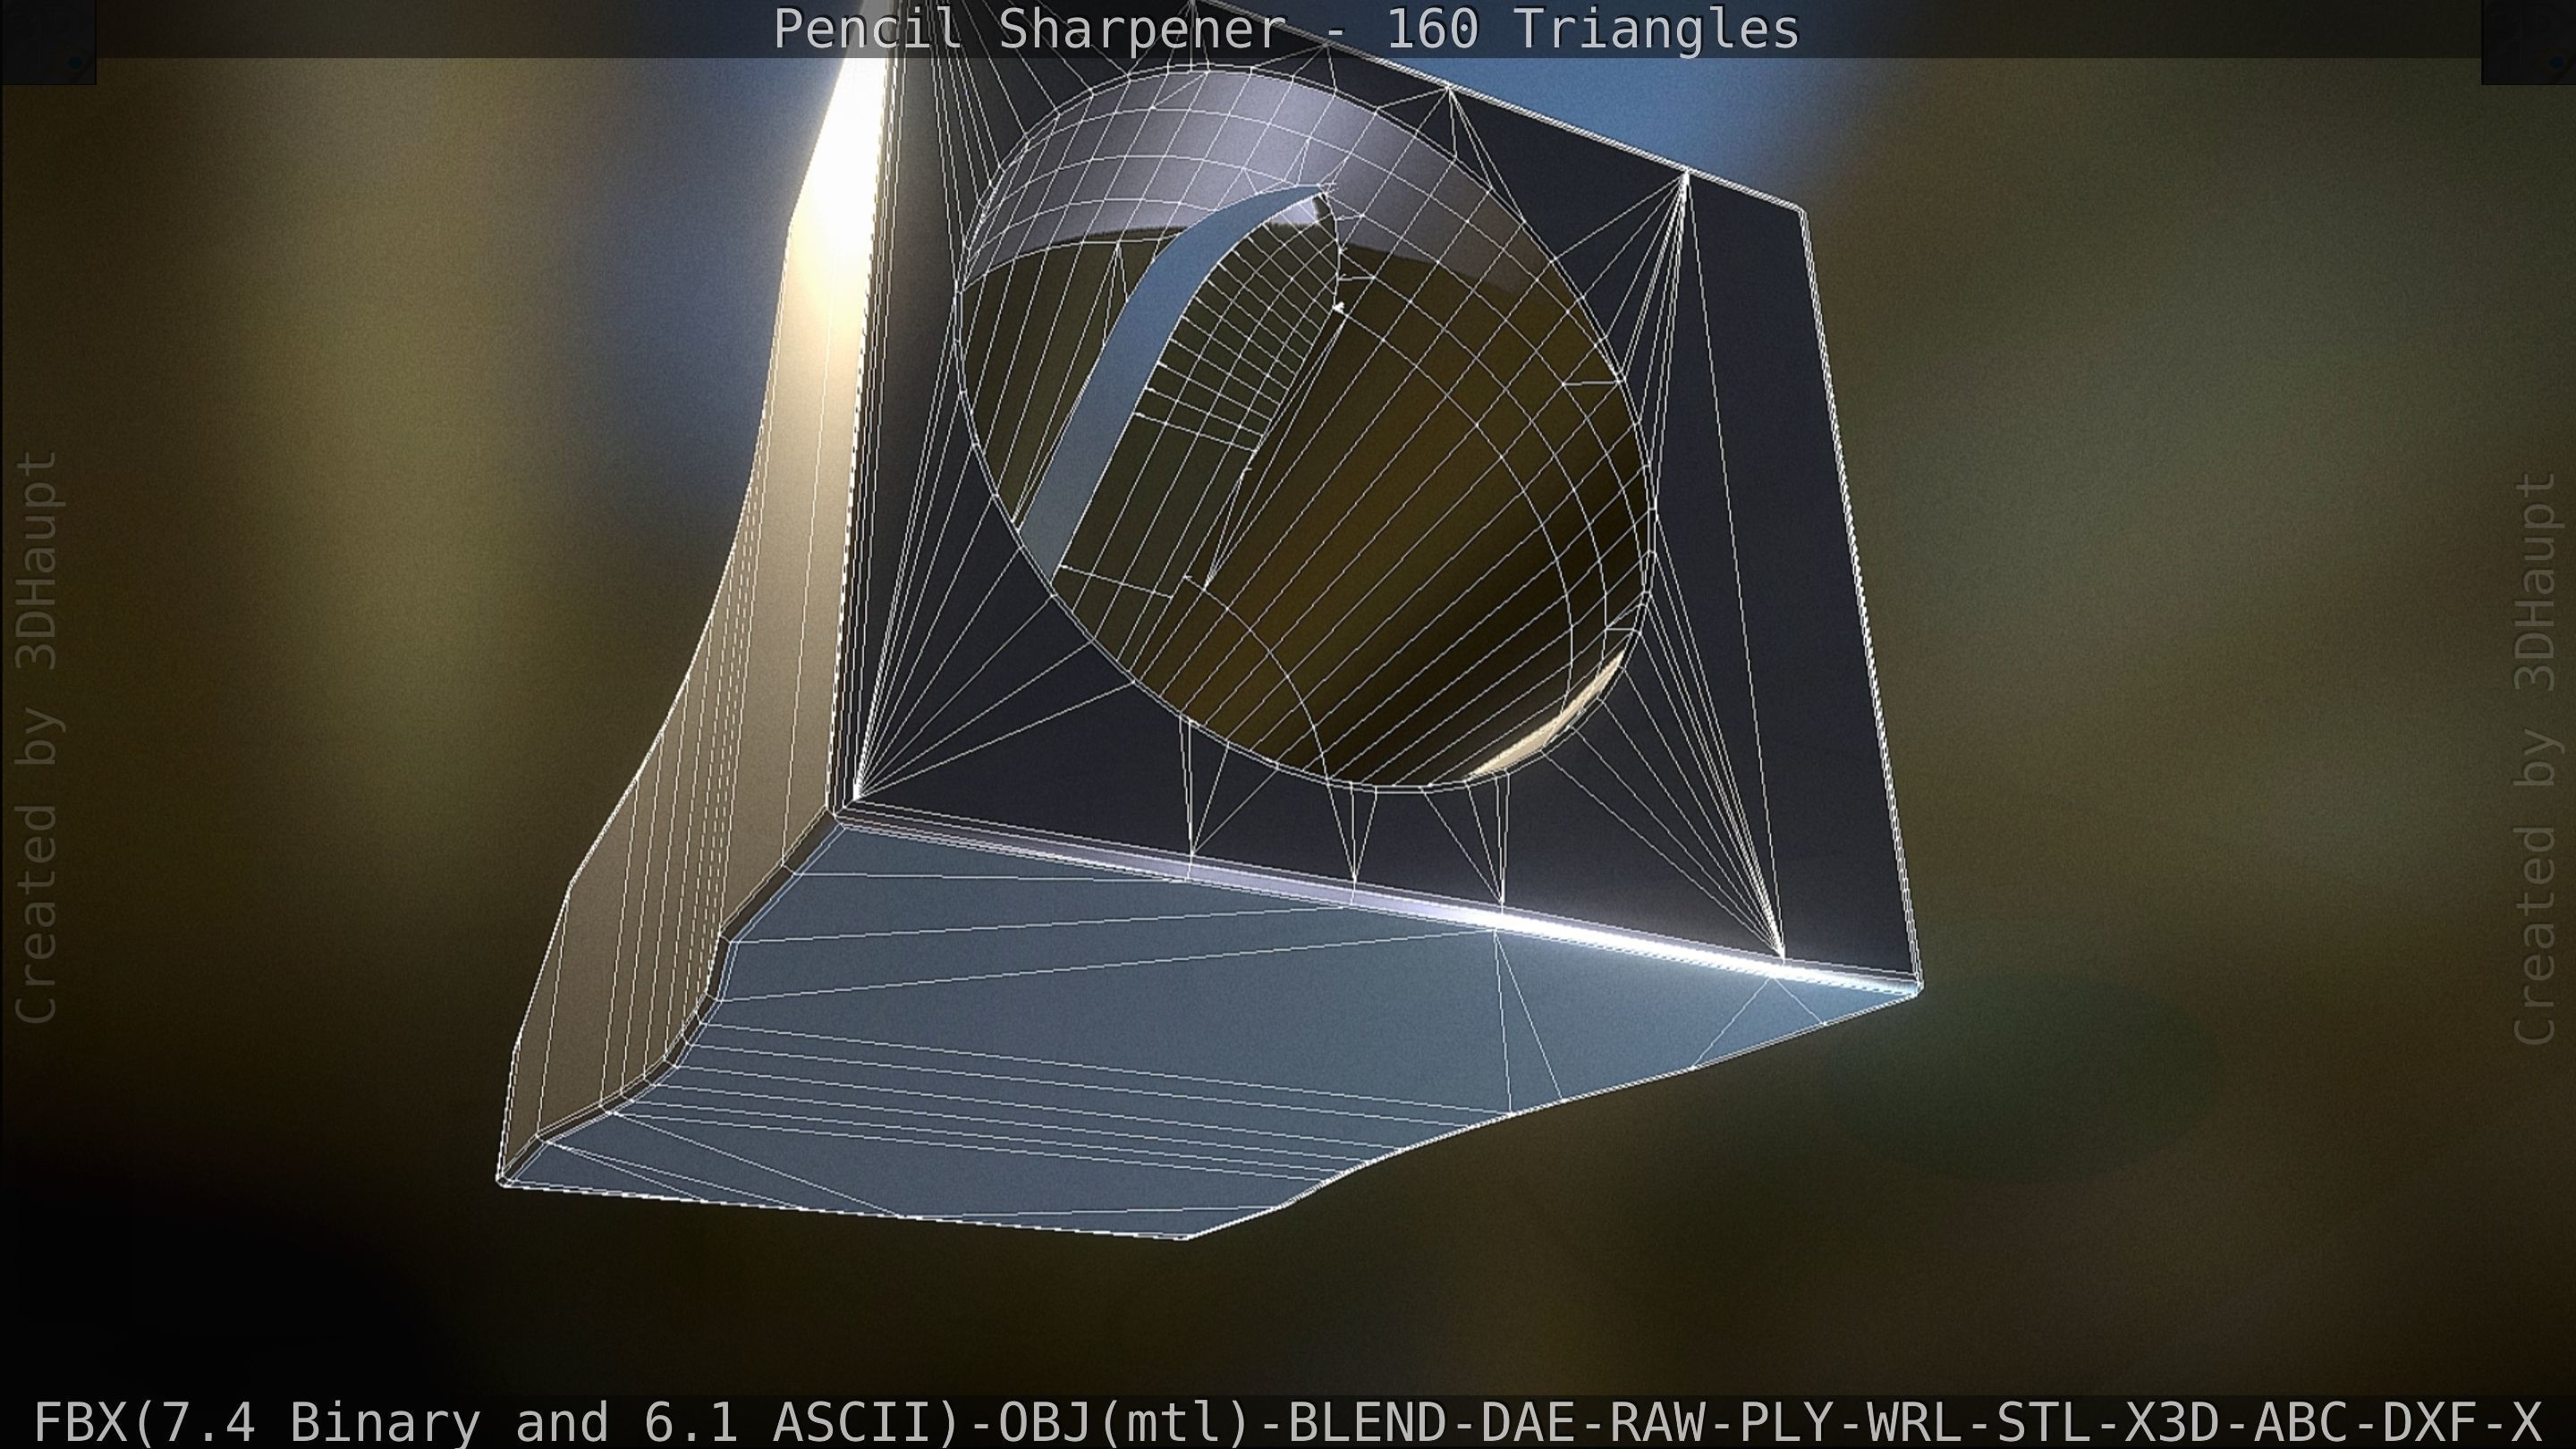Click the "Pencil Sharpener - 160 Triangles" title
Viewport: 2576px width, 1449px height.
[1286, 29]
